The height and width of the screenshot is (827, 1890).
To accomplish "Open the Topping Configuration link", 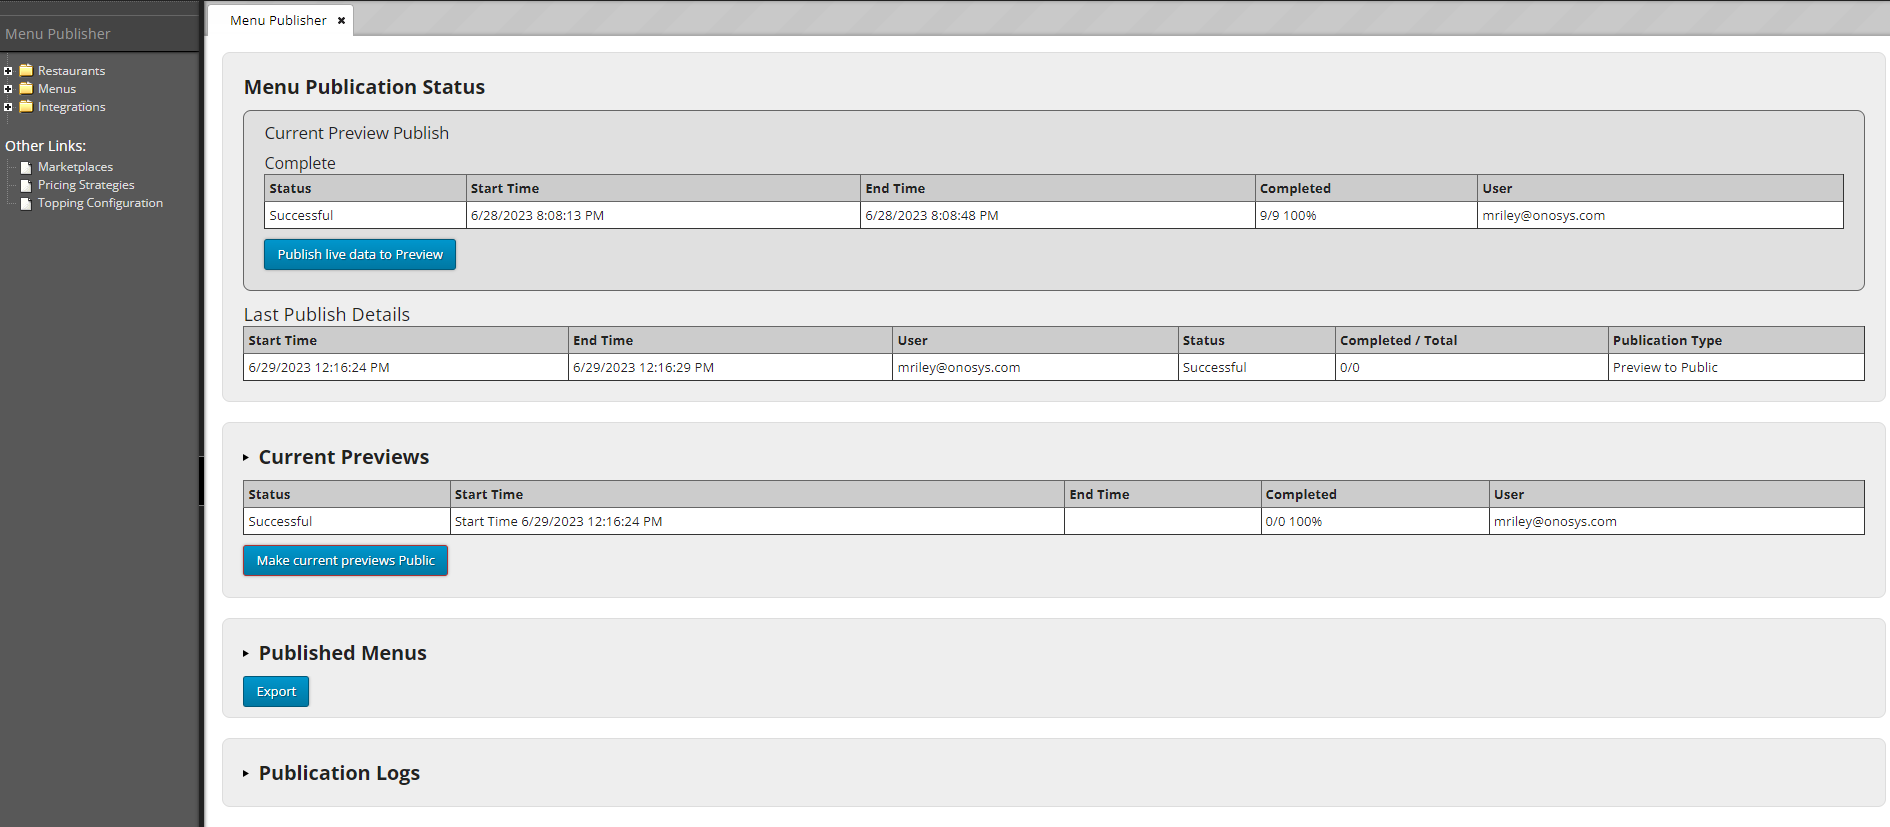I will (x=100, y=203).
